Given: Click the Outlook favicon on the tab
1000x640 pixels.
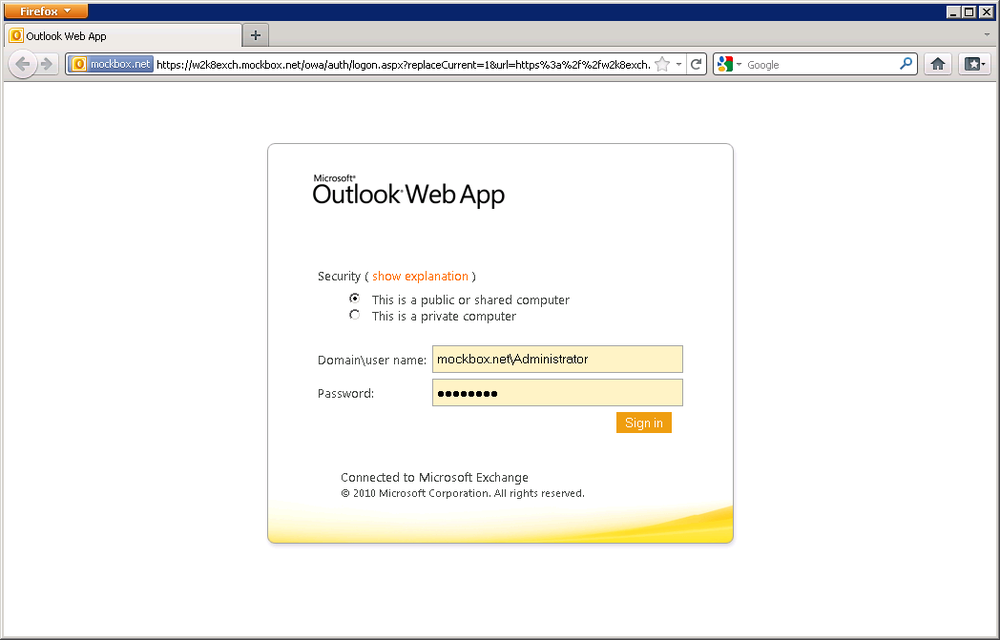Looking at the screenshot, I should pyautogui.click(x=16, y=36).
